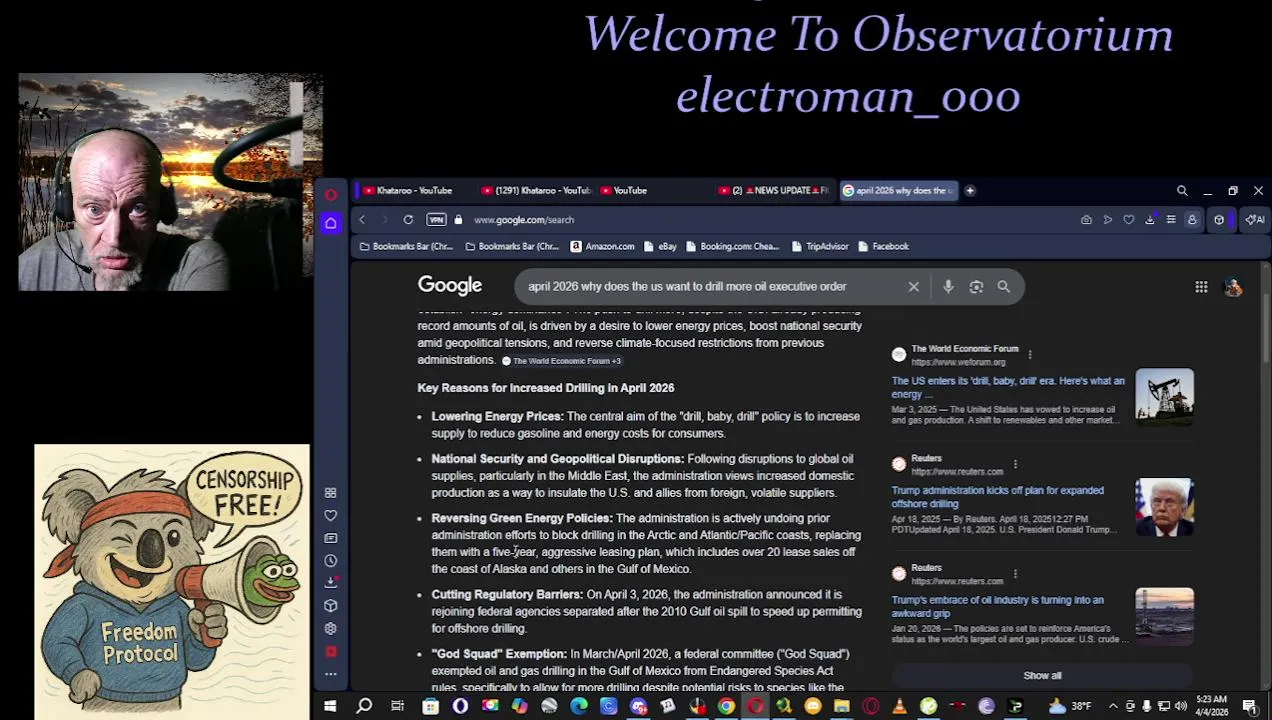Screen dimensions: 1272x720
Task: Open the sidebar more options ellipsis
Action: (331, 675)
